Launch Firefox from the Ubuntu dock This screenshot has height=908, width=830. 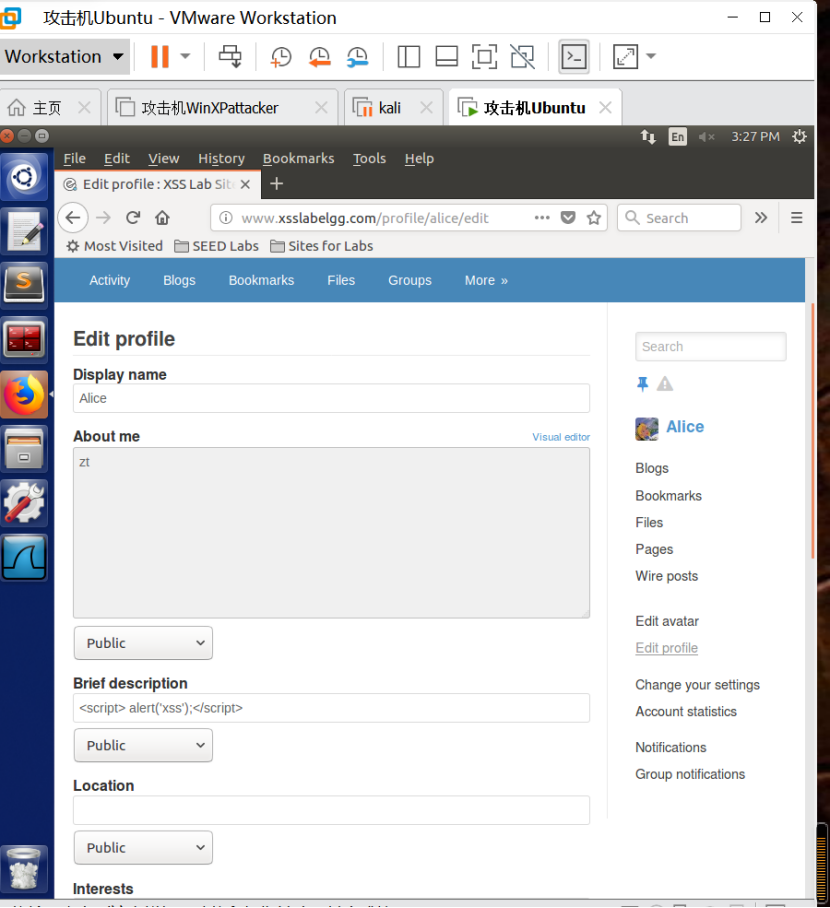(24, 395)
